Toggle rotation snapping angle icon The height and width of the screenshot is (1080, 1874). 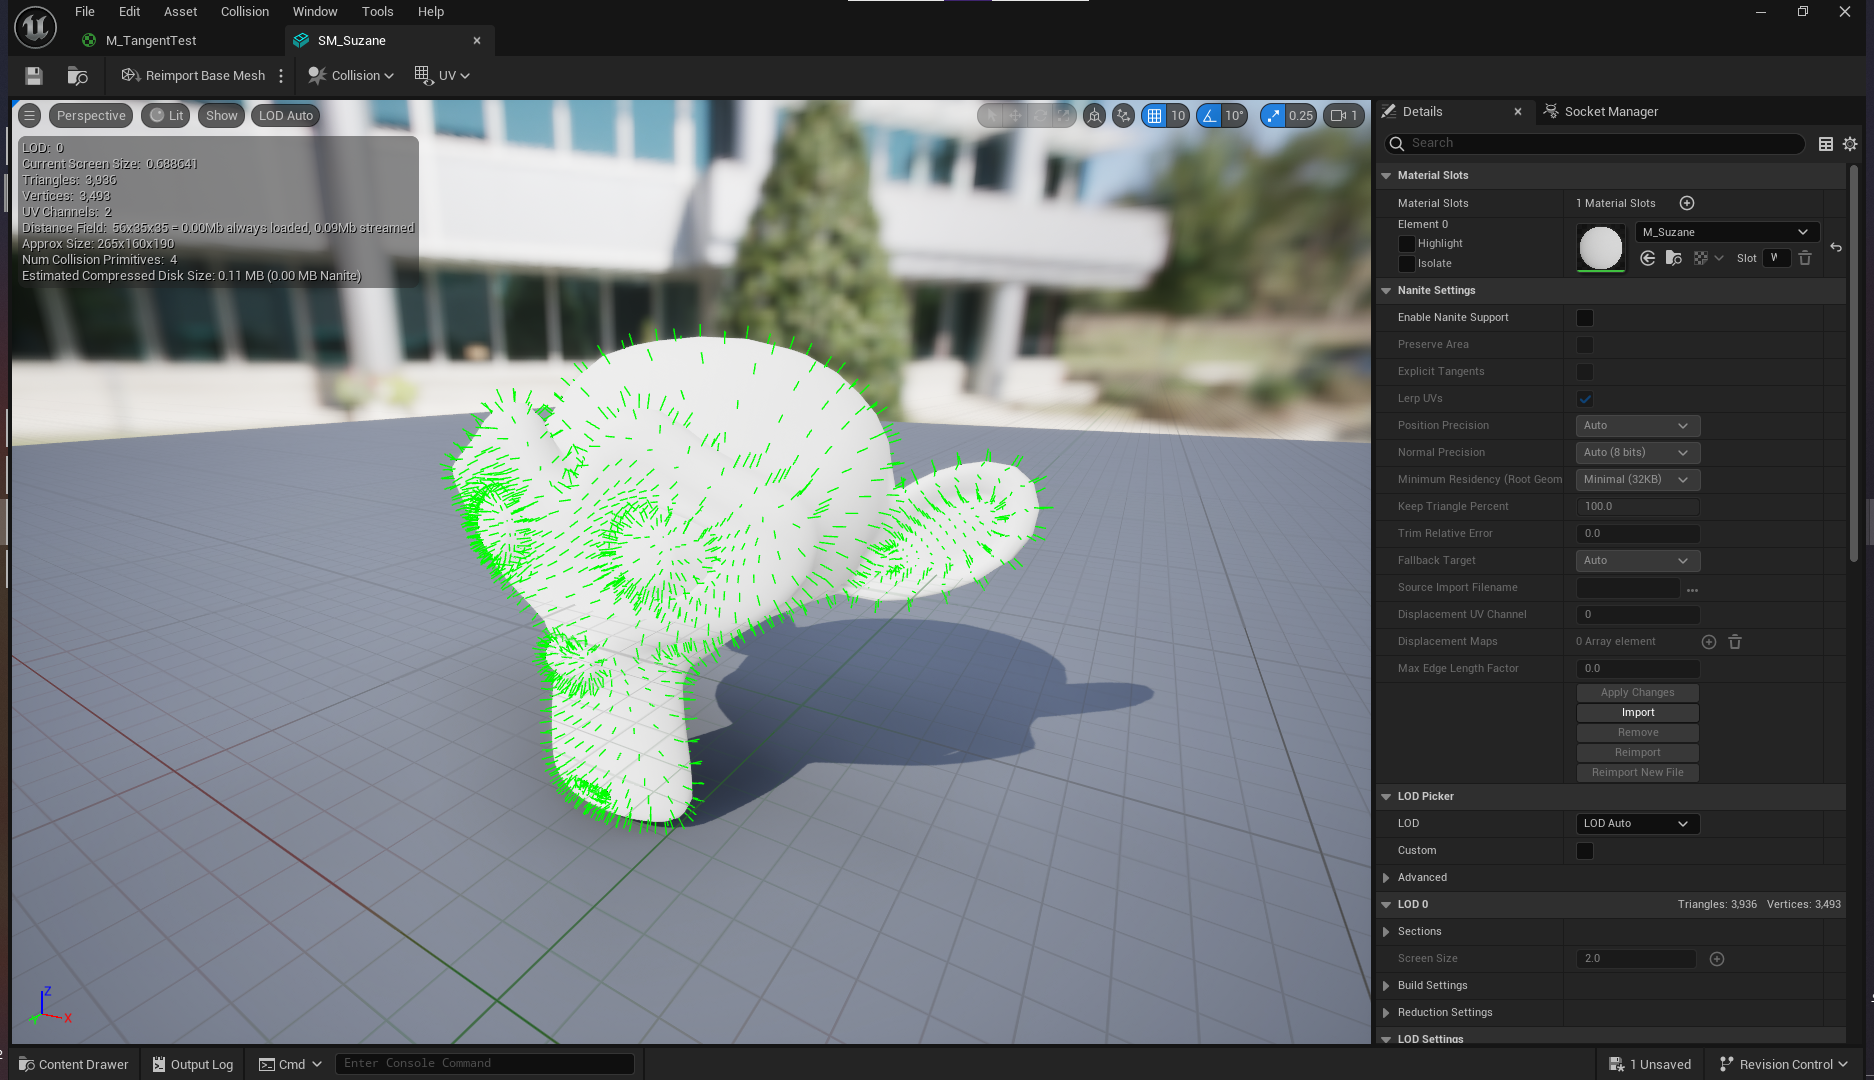pos(1210,116)
